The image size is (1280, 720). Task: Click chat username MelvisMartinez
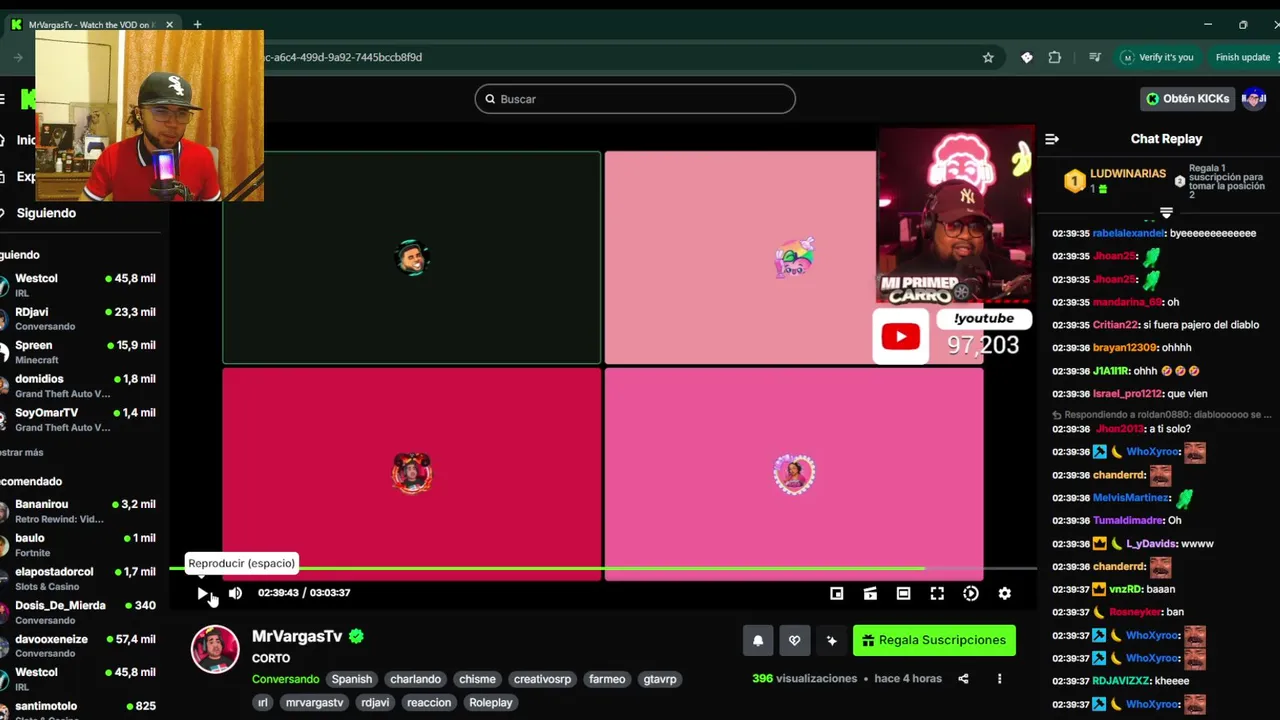click(1130, 497)
